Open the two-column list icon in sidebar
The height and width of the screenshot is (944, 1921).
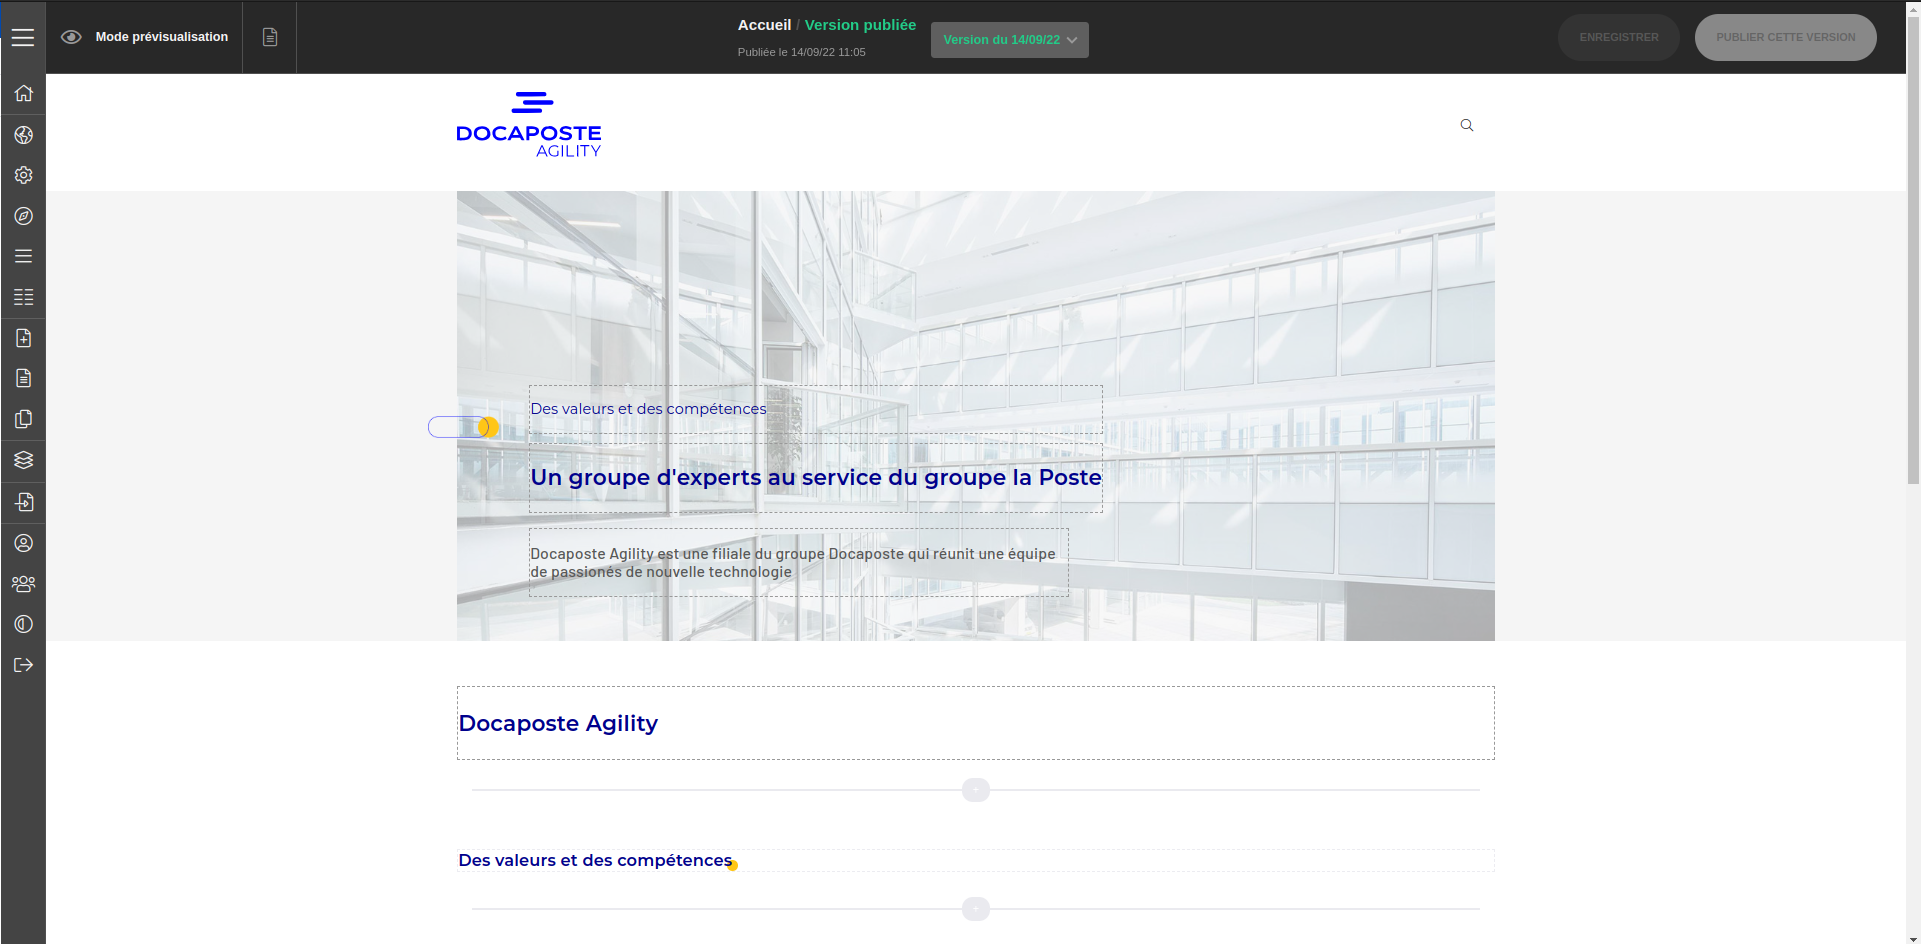tap(24, 297)
